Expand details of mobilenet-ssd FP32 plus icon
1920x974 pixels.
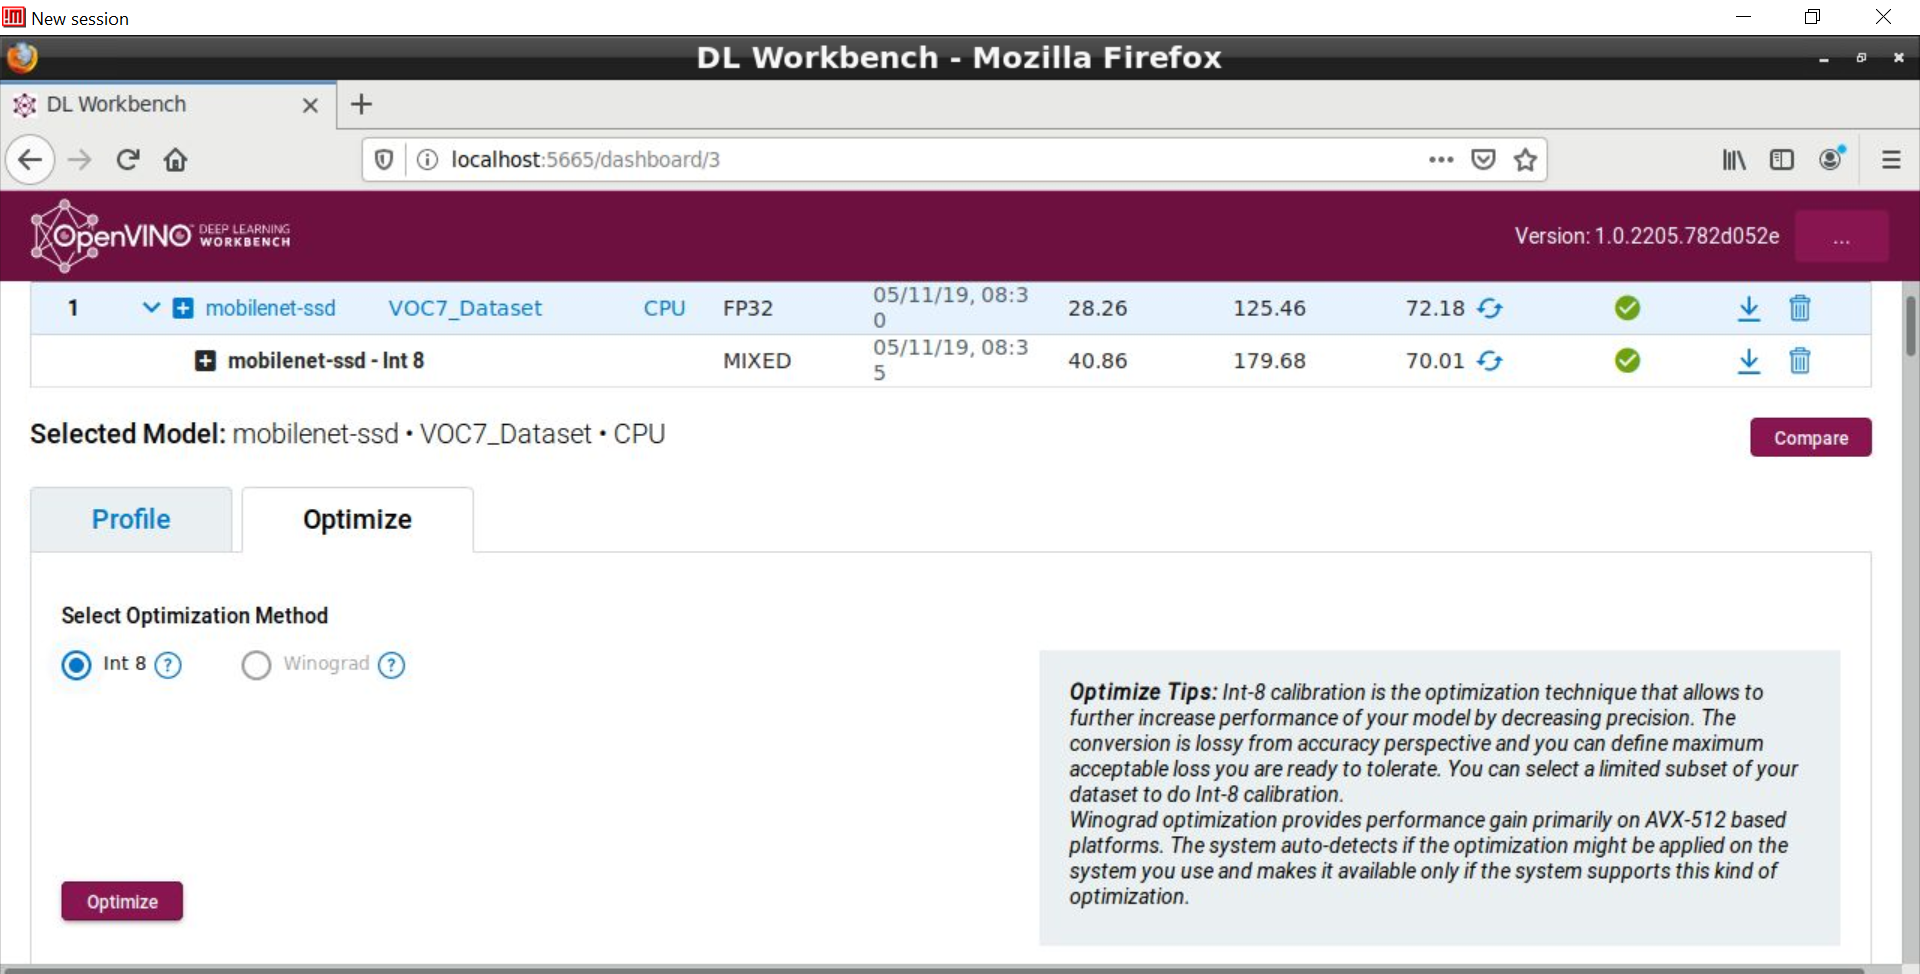pyautogui.click(x=183, y=308)
